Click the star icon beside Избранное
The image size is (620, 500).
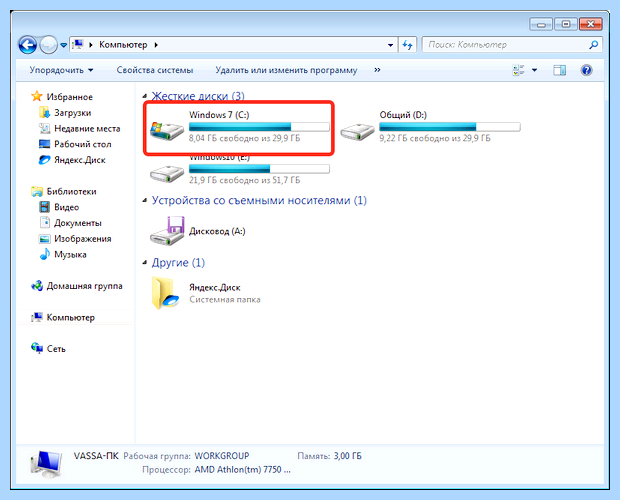pyautogui.click(x=37, y=96)
